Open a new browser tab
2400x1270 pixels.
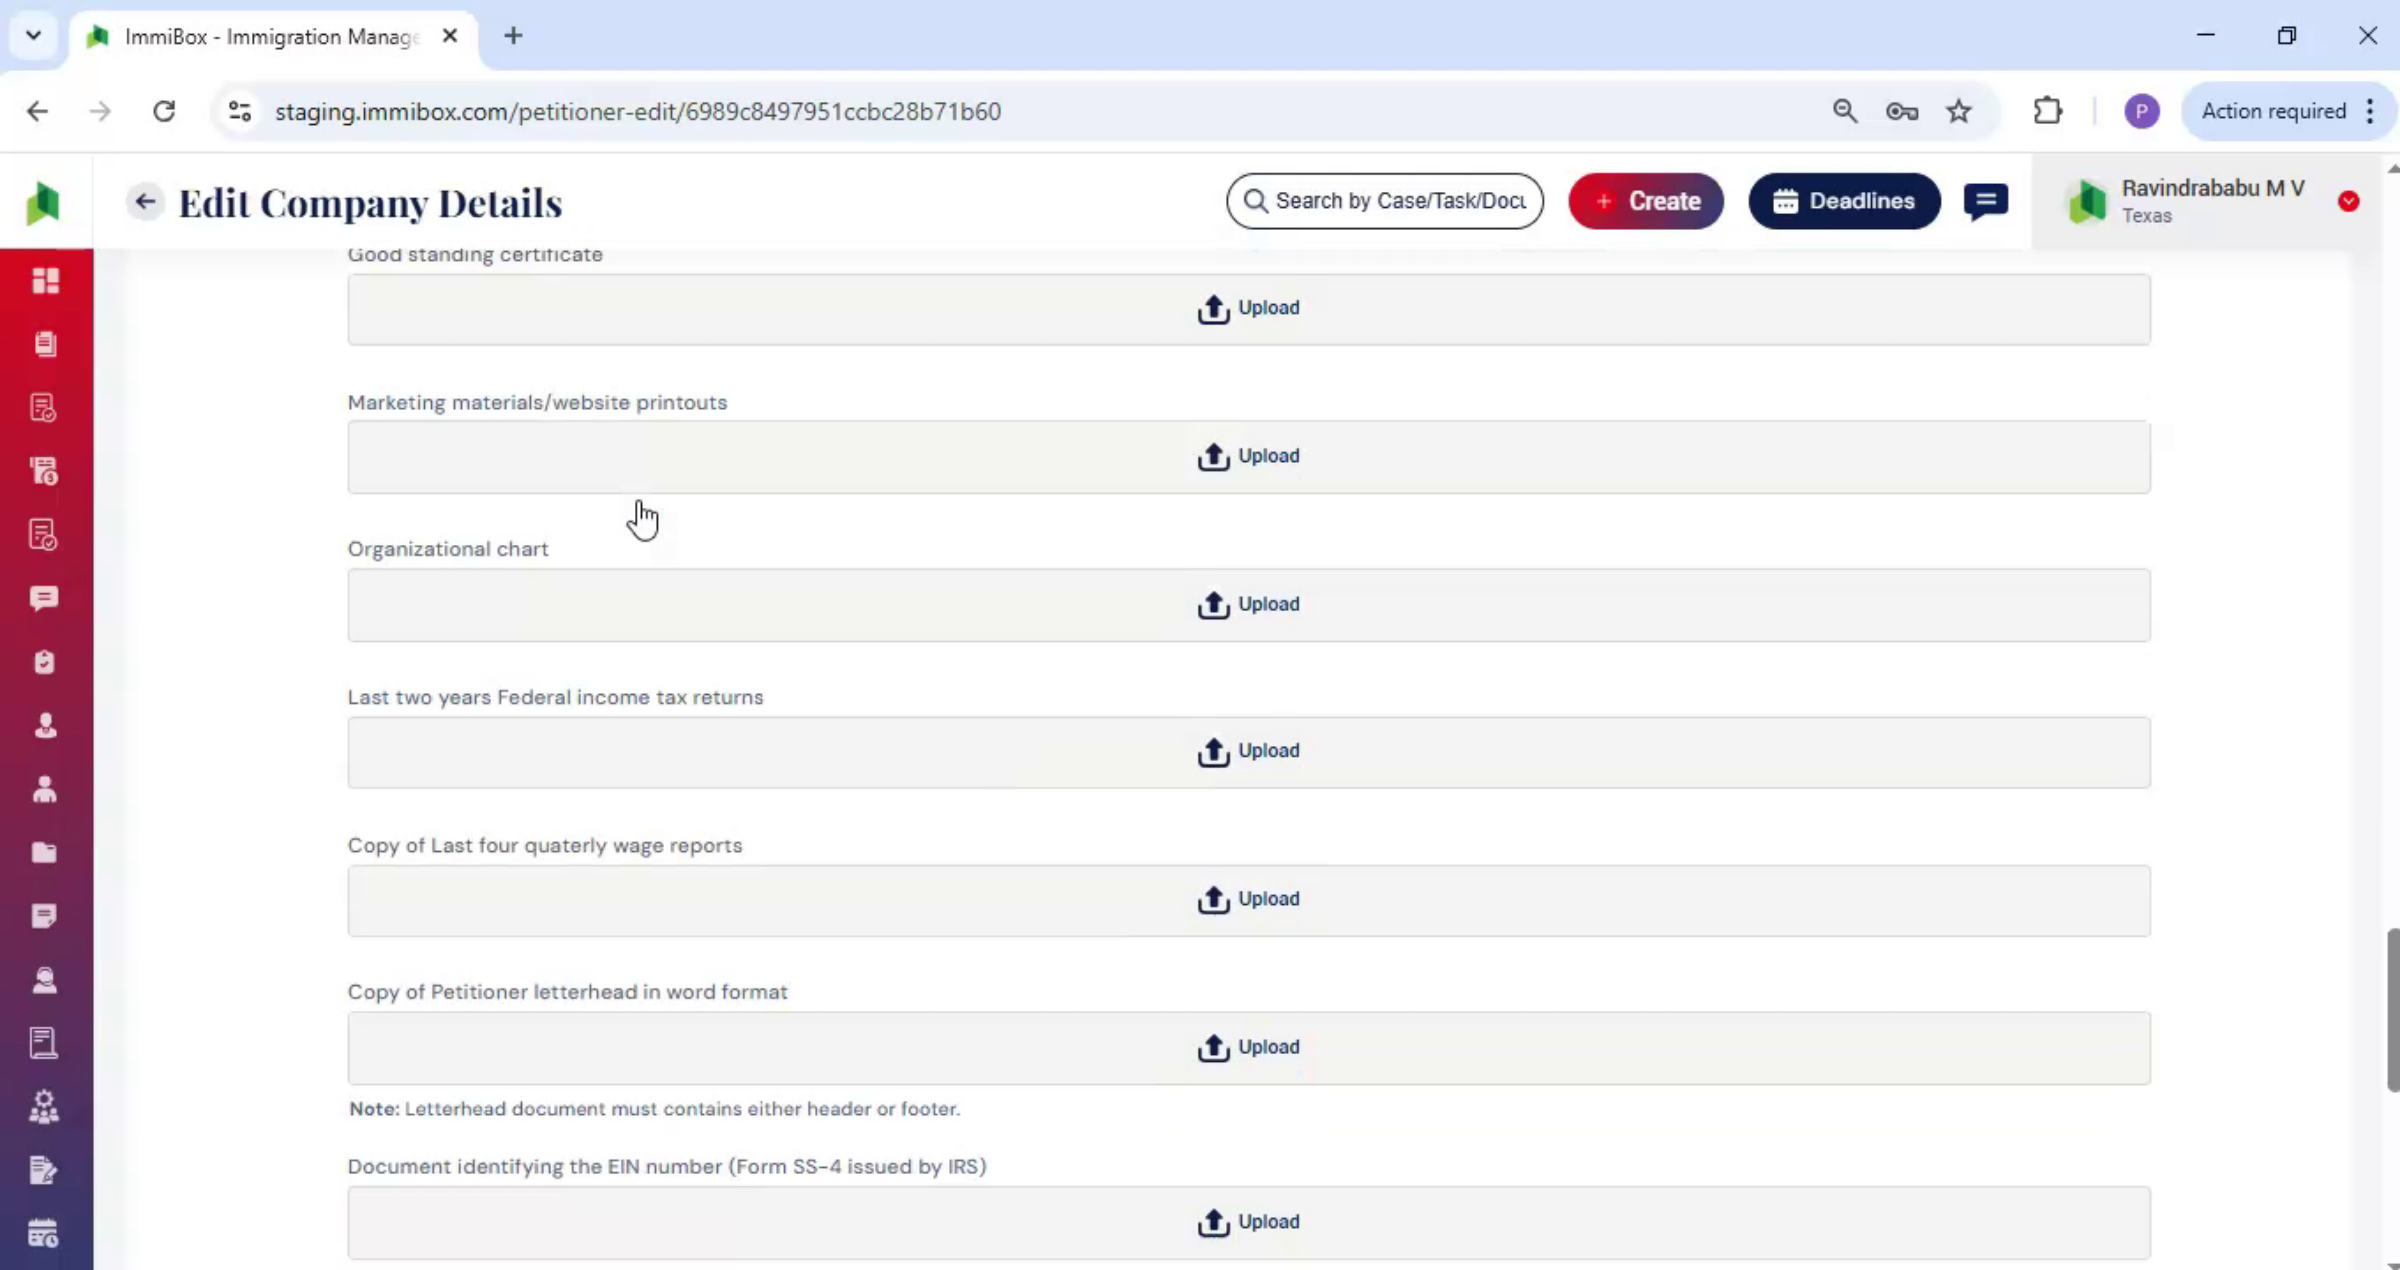pyautogui.click(x=513, y=36)
